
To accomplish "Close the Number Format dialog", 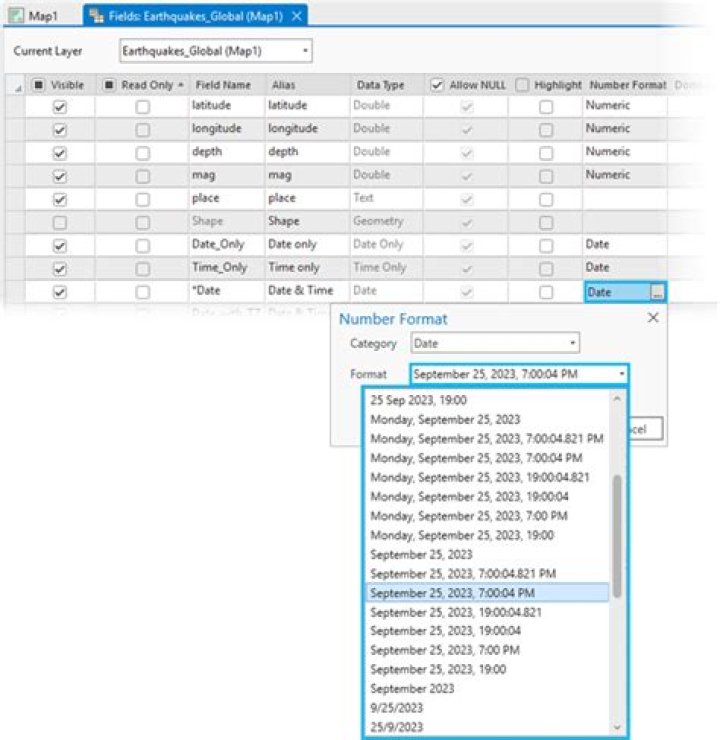I will pos(653,318).
